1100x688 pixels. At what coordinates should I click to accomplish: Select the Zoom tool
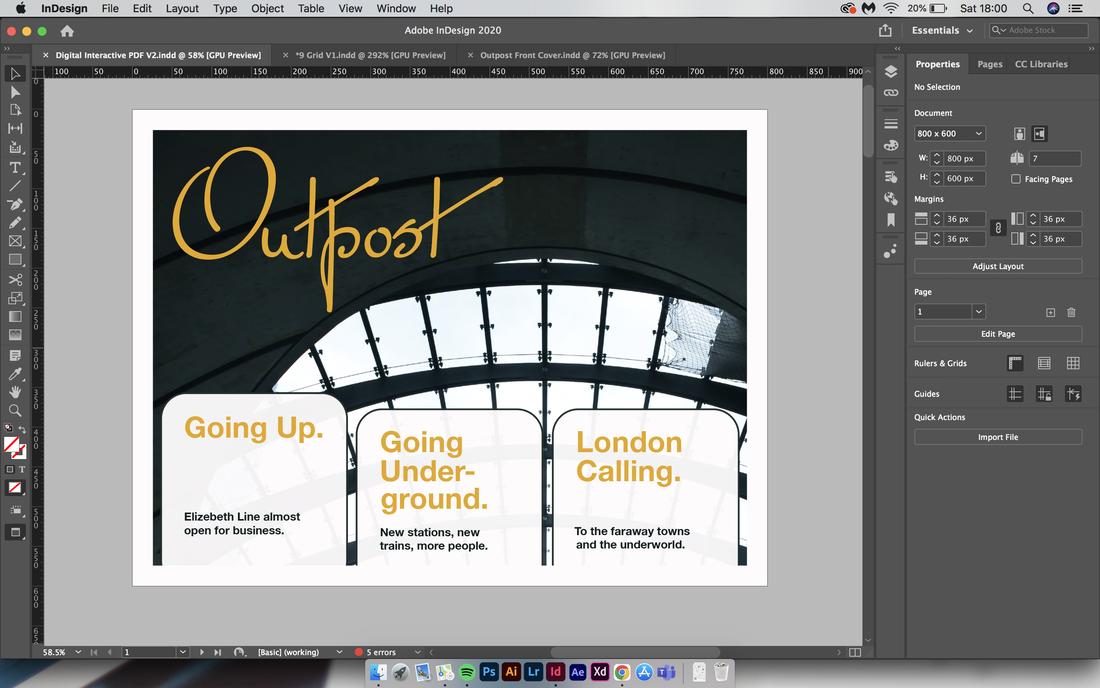pyautogui.click(x=15, y=410)
